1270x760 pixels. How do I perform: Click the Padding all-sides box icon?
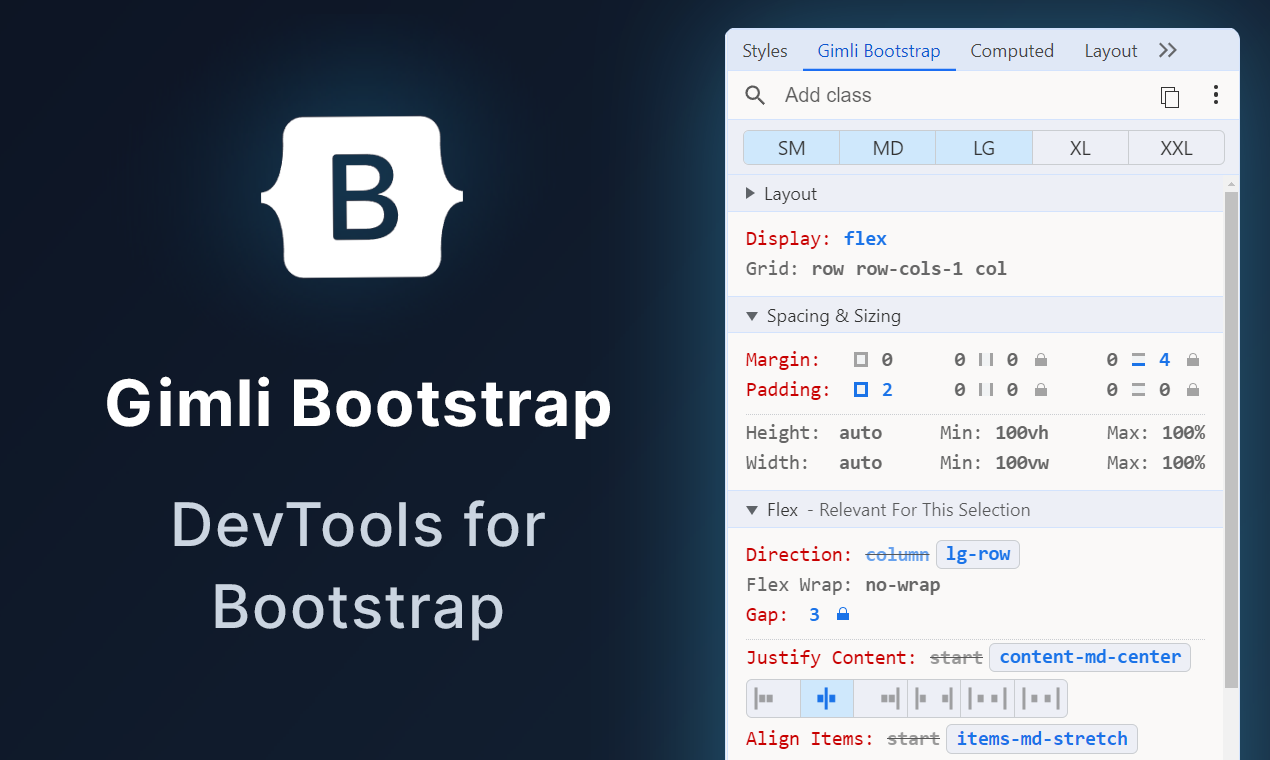point(861,390)
